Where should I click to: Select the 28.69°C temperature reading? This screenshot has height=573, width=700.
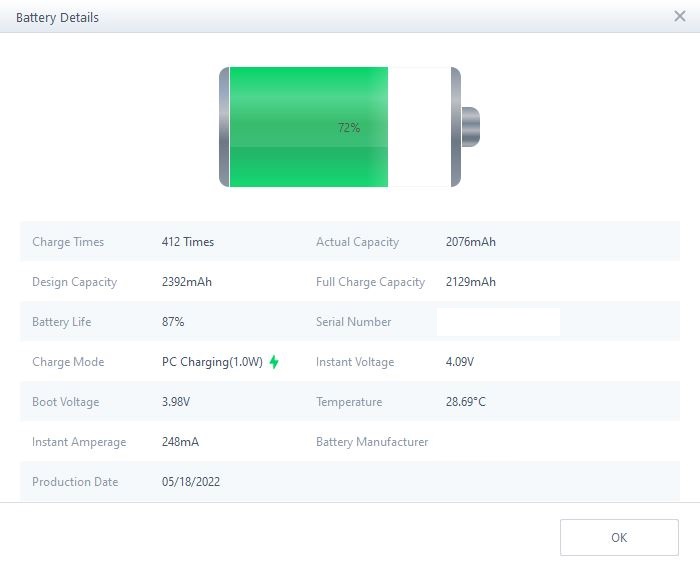[466, 402]
